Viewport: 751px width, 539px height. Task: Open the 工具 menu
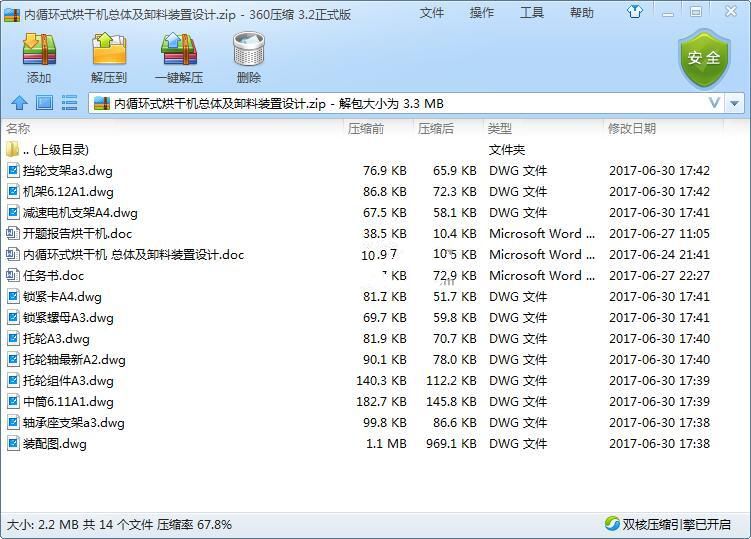tap(532, 13)
